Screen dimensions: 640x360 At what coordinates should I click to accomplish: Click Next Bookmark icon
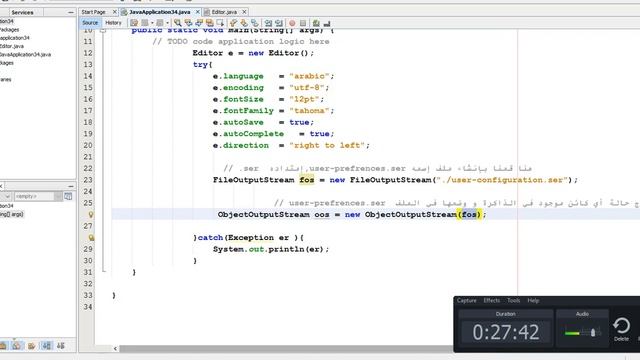point(244,23)
